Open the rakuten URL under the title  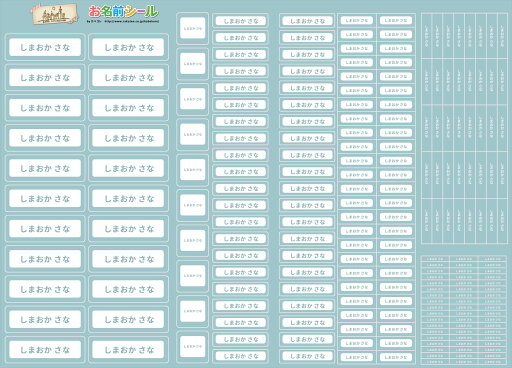(x=132, y=21)
